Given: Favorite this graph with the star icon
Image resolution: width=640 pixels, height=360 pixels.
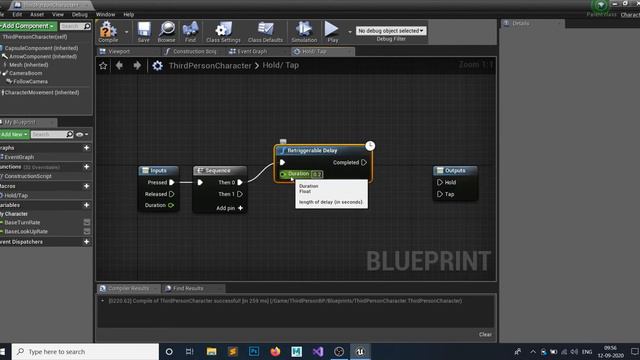Looking at the screenshot, I should (103, 65).
